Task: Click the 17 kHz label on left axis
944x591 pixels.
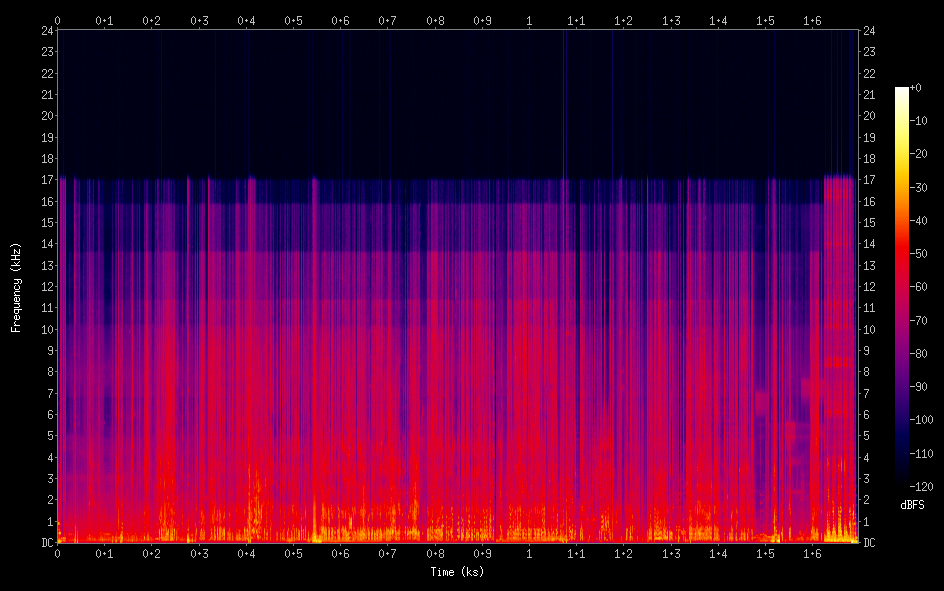Action: tap(47, 180)
